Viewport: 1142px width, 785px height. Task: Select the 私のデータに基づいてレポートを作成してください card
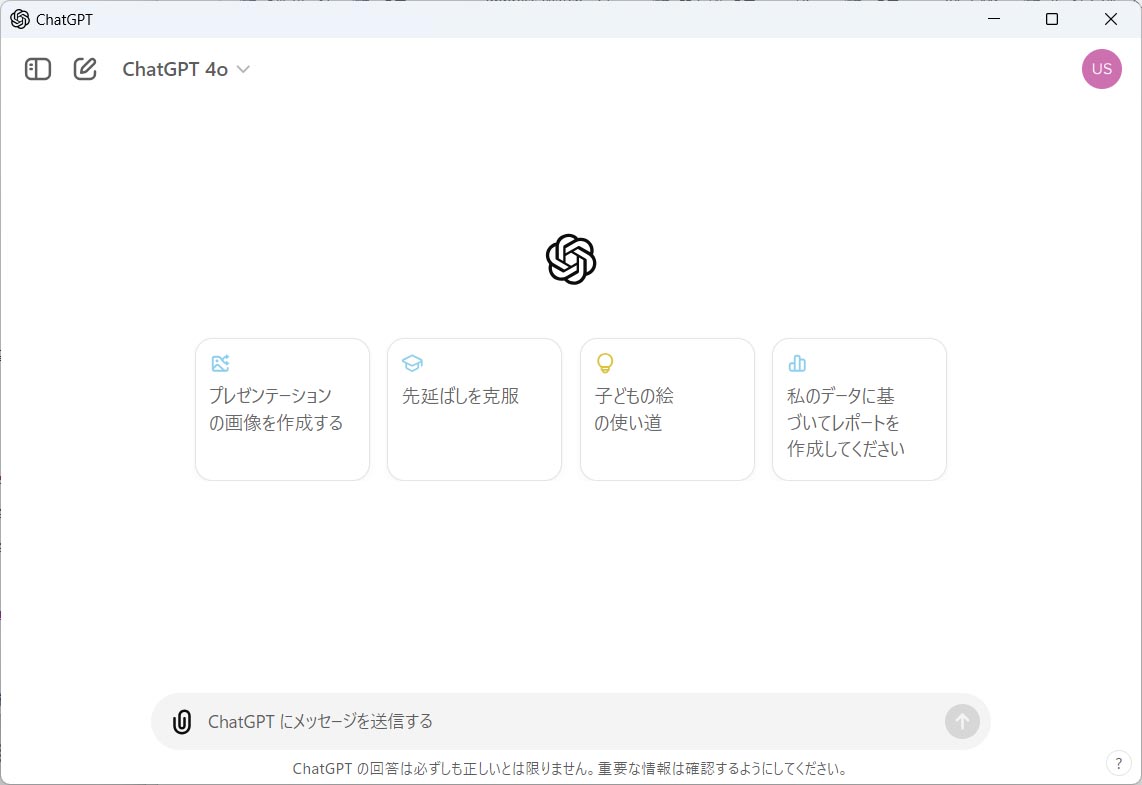coord(859,409)
